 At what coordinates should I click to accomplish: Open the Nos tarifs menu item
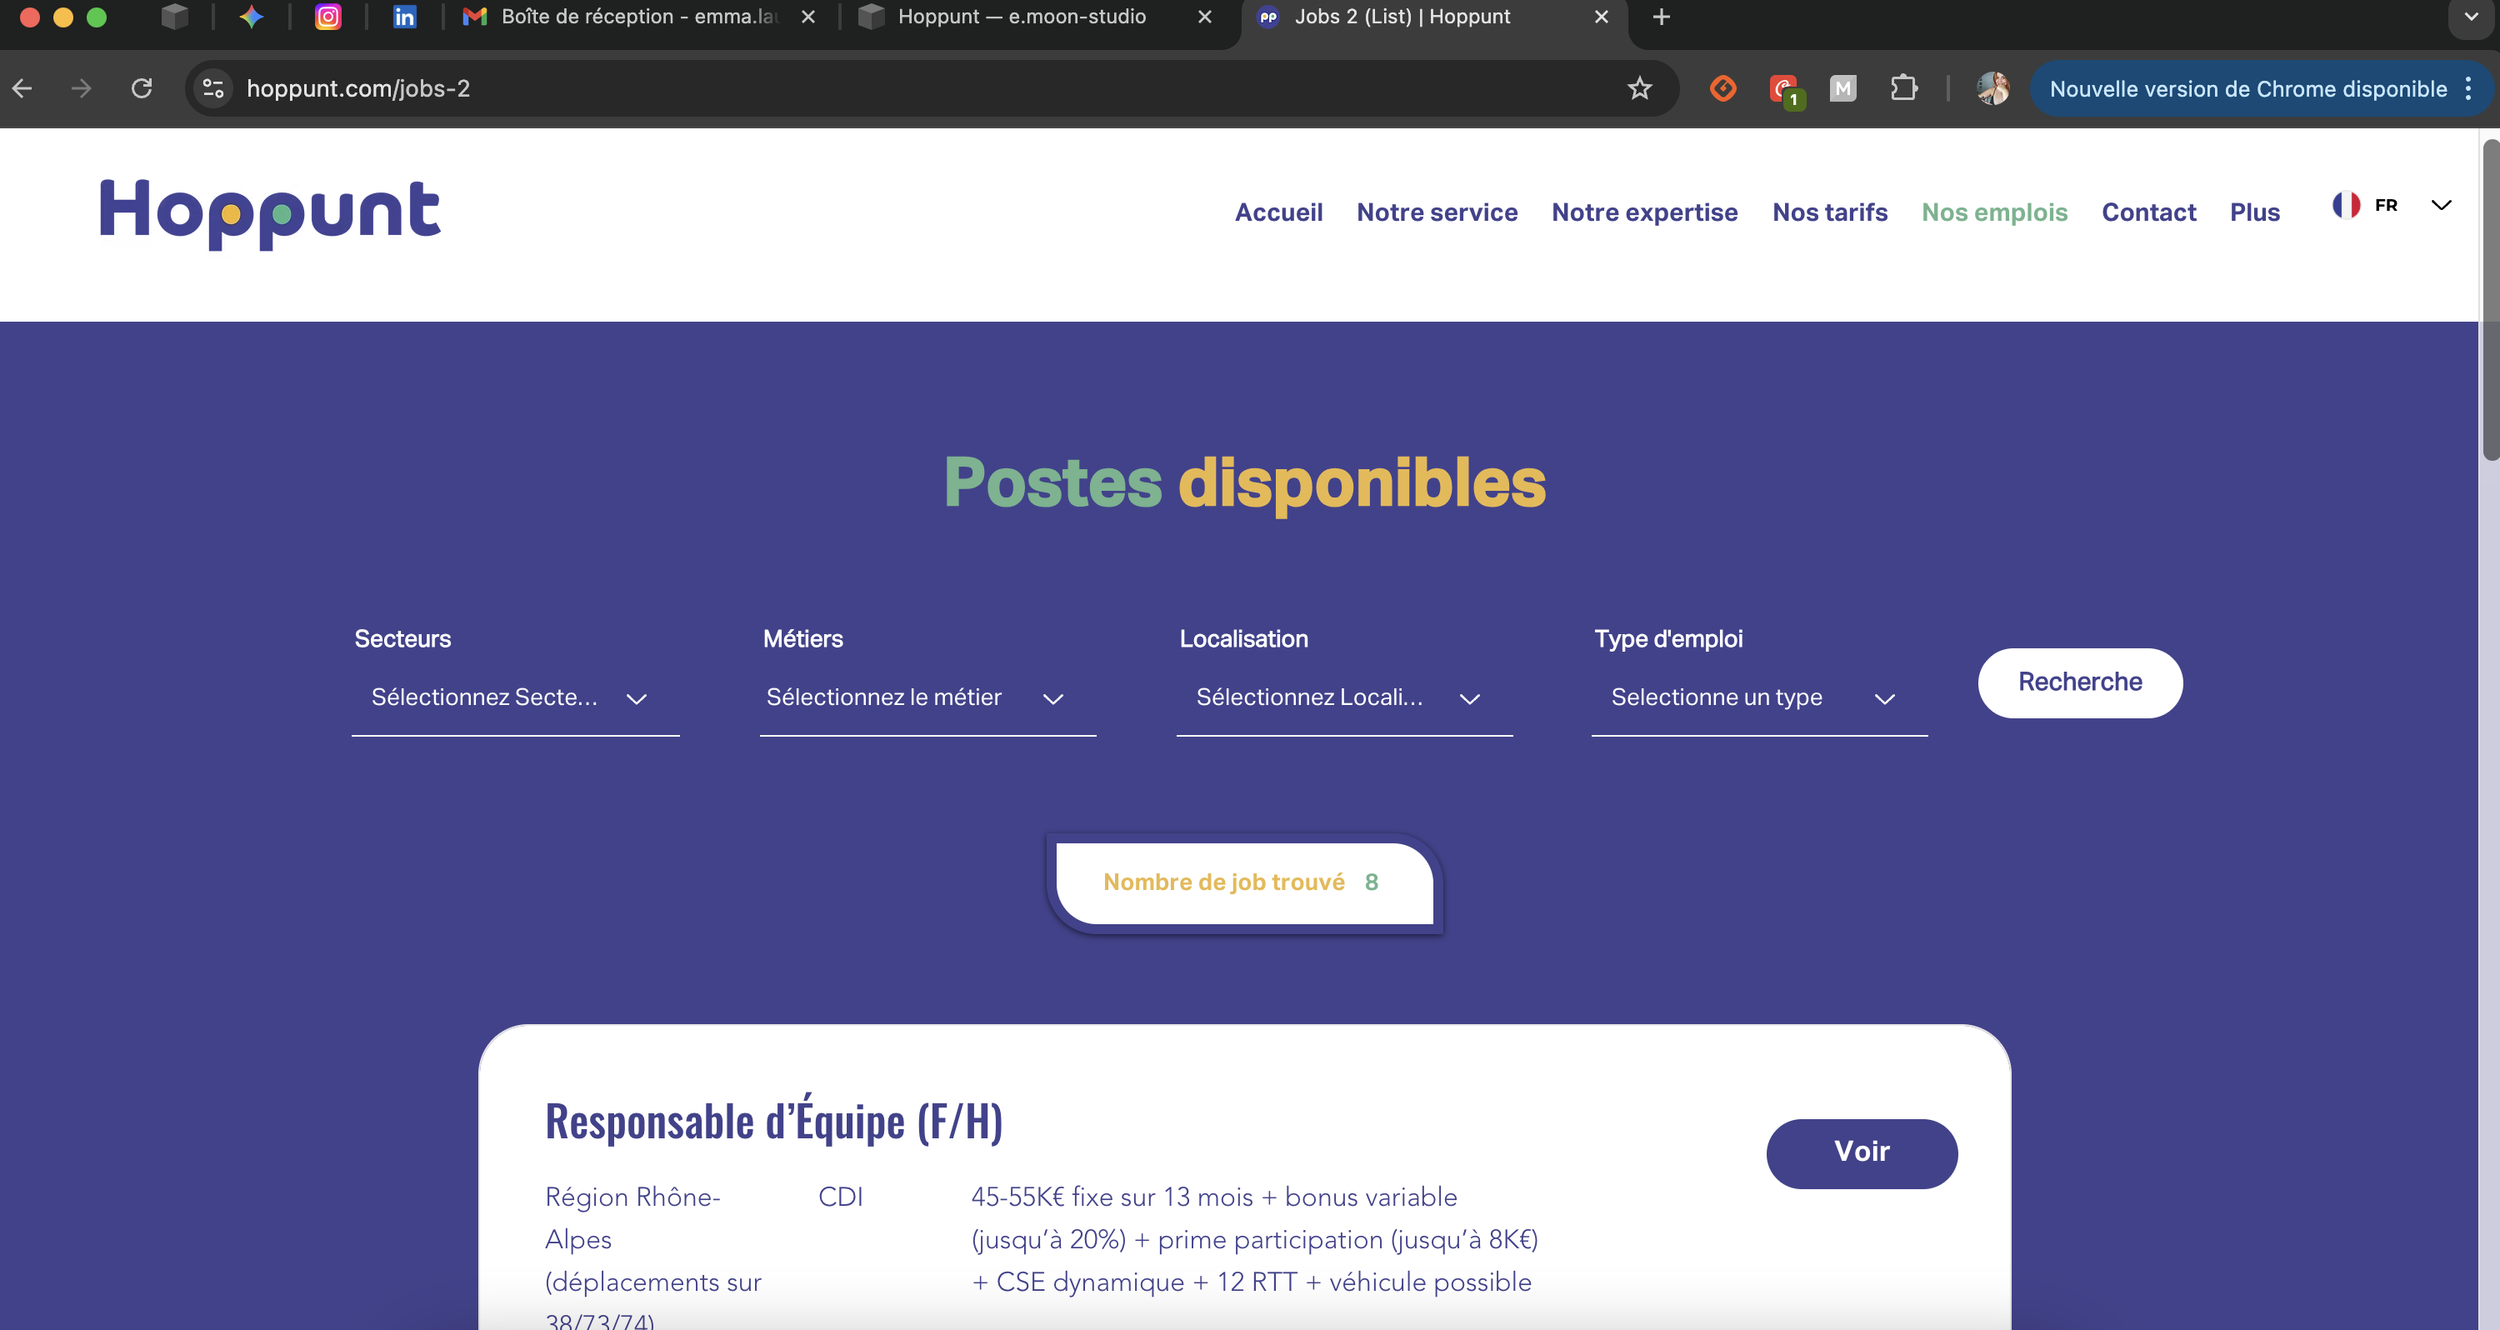1829,213
